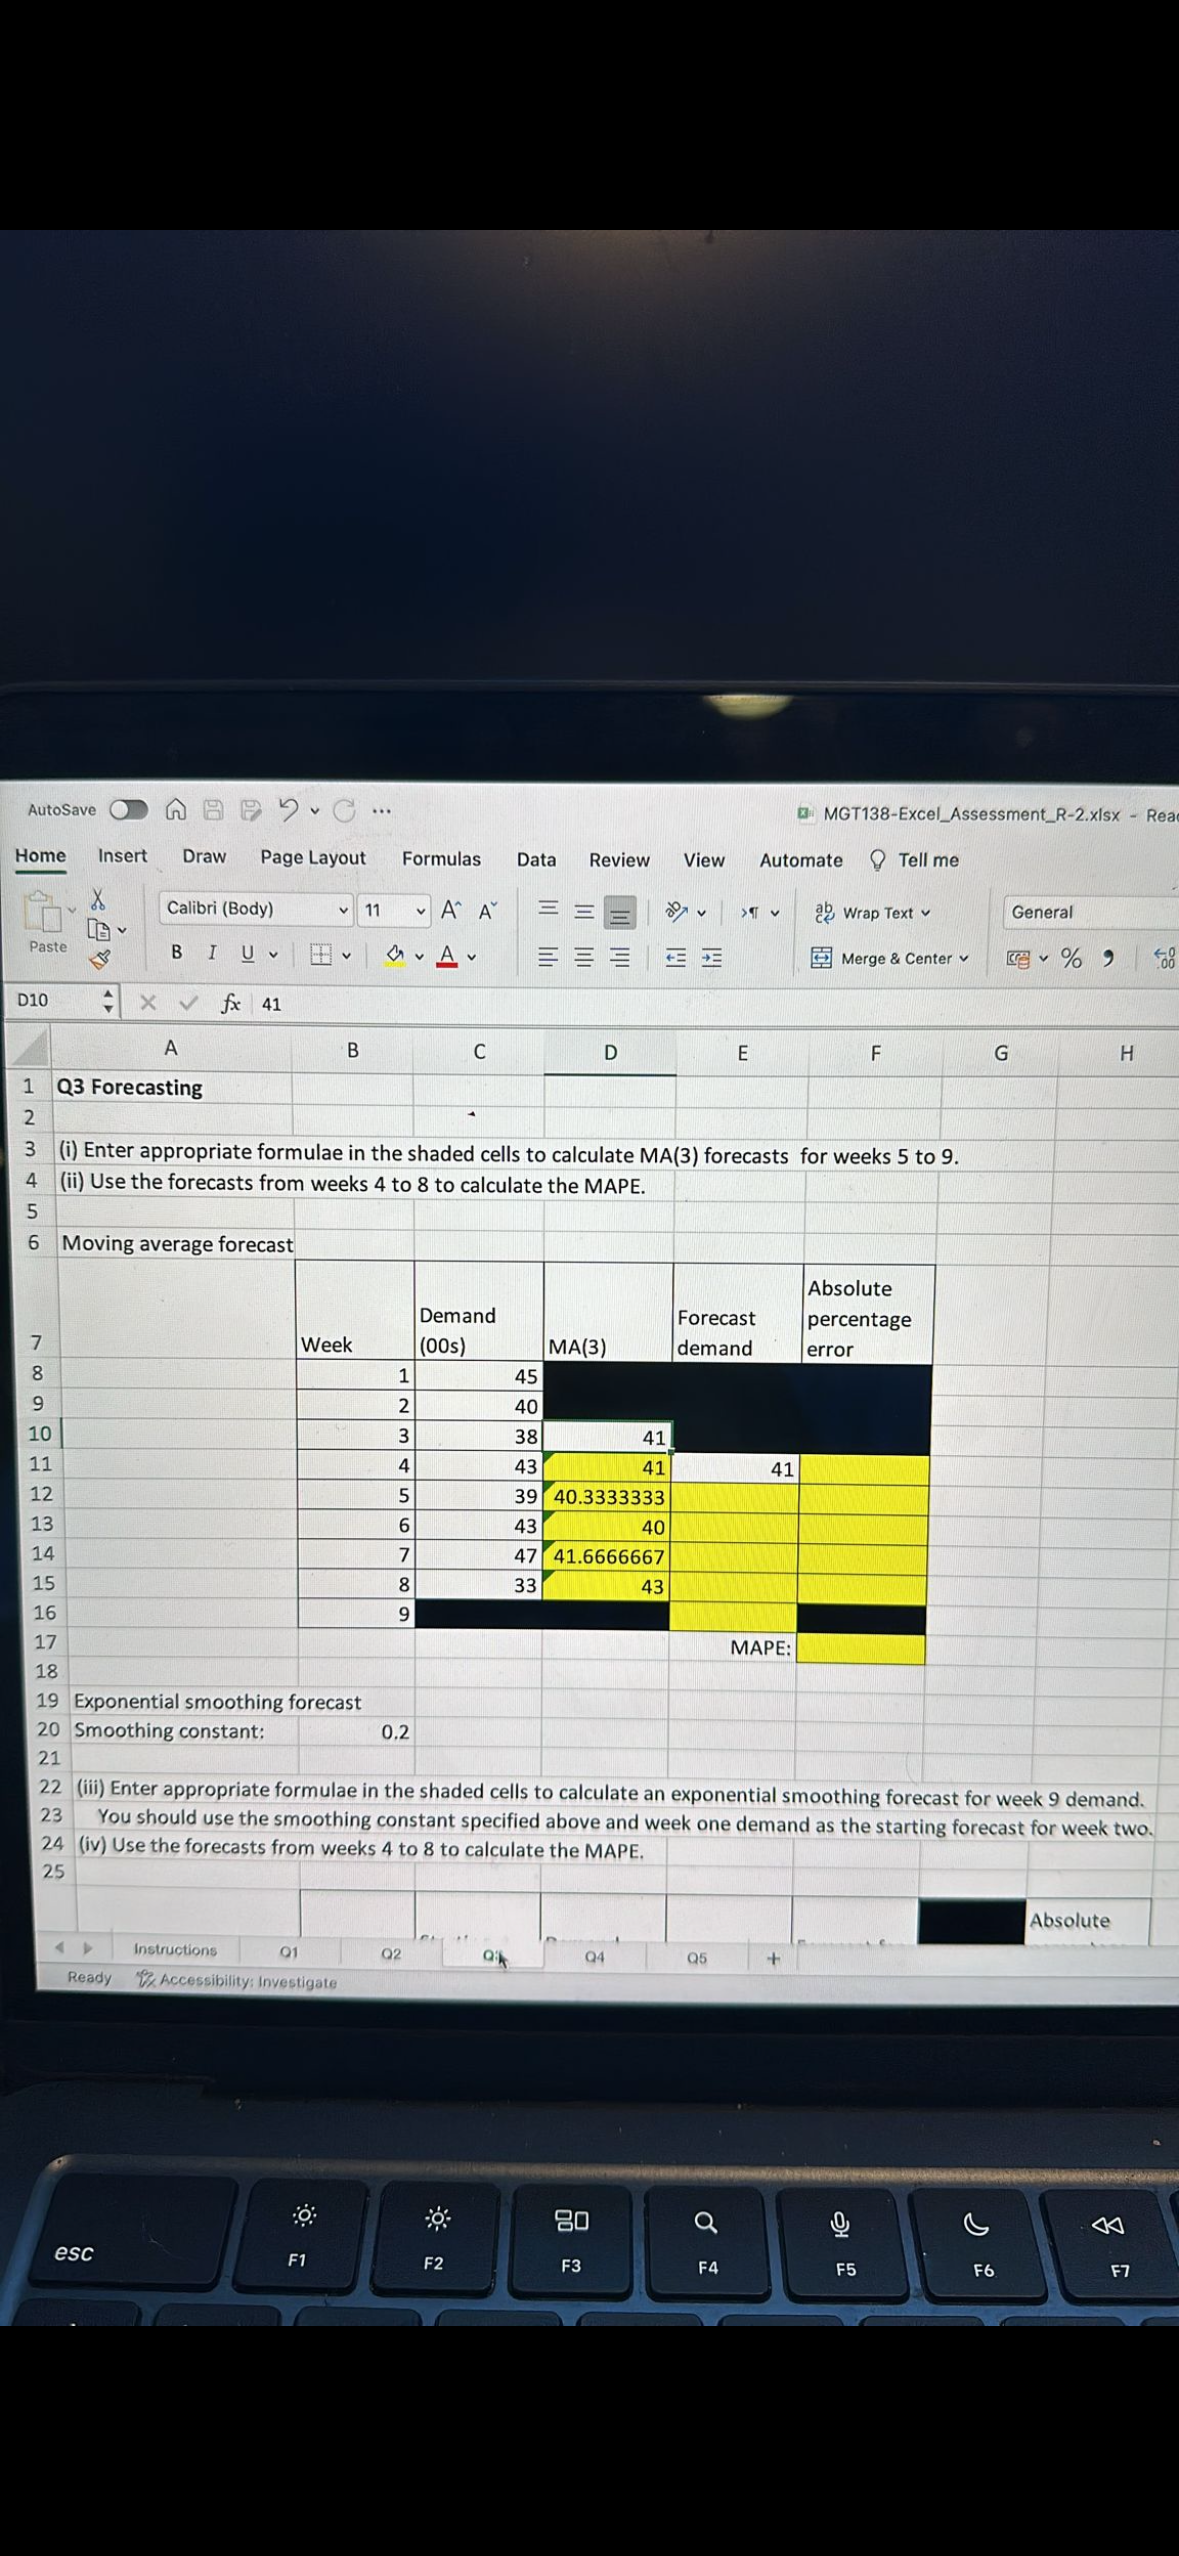Click the Wrap Text button
Image resolution: width=1179 pixels, height=2556 pixels.
click(x=873, y=912)
